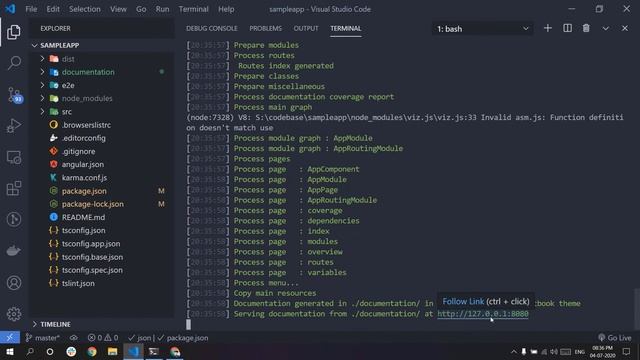Image resolution: width=640 pixels, height=360 pixels.
Task: Open the Edit menu
Action: (x=53, y=9)
